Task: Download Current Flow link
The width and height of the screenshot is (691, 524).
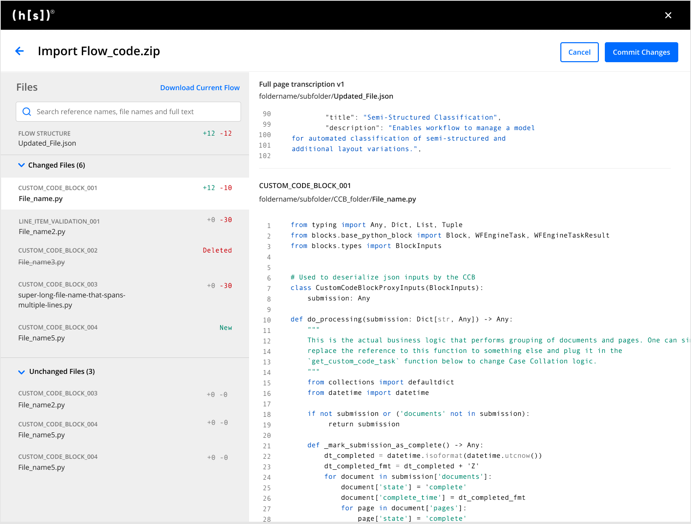Action: pos(200,88)
